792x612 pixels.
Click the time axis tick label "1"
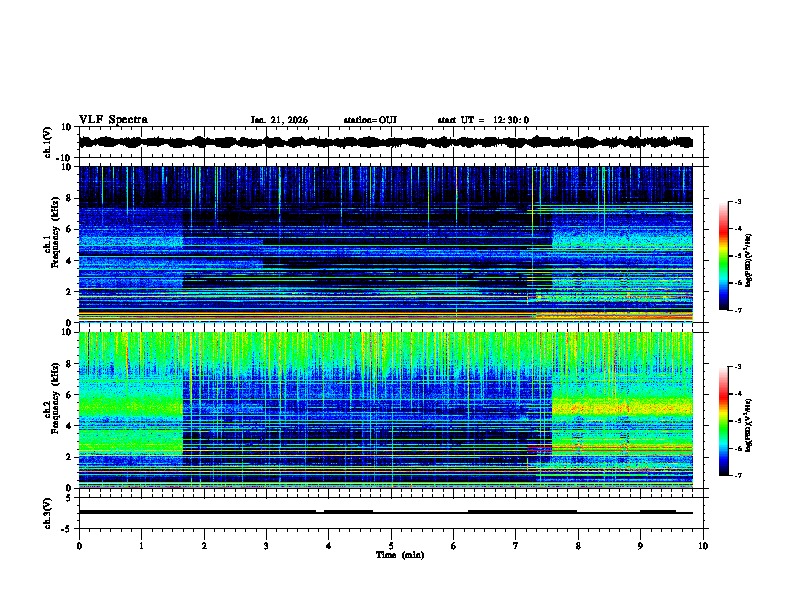coord(141,546)
